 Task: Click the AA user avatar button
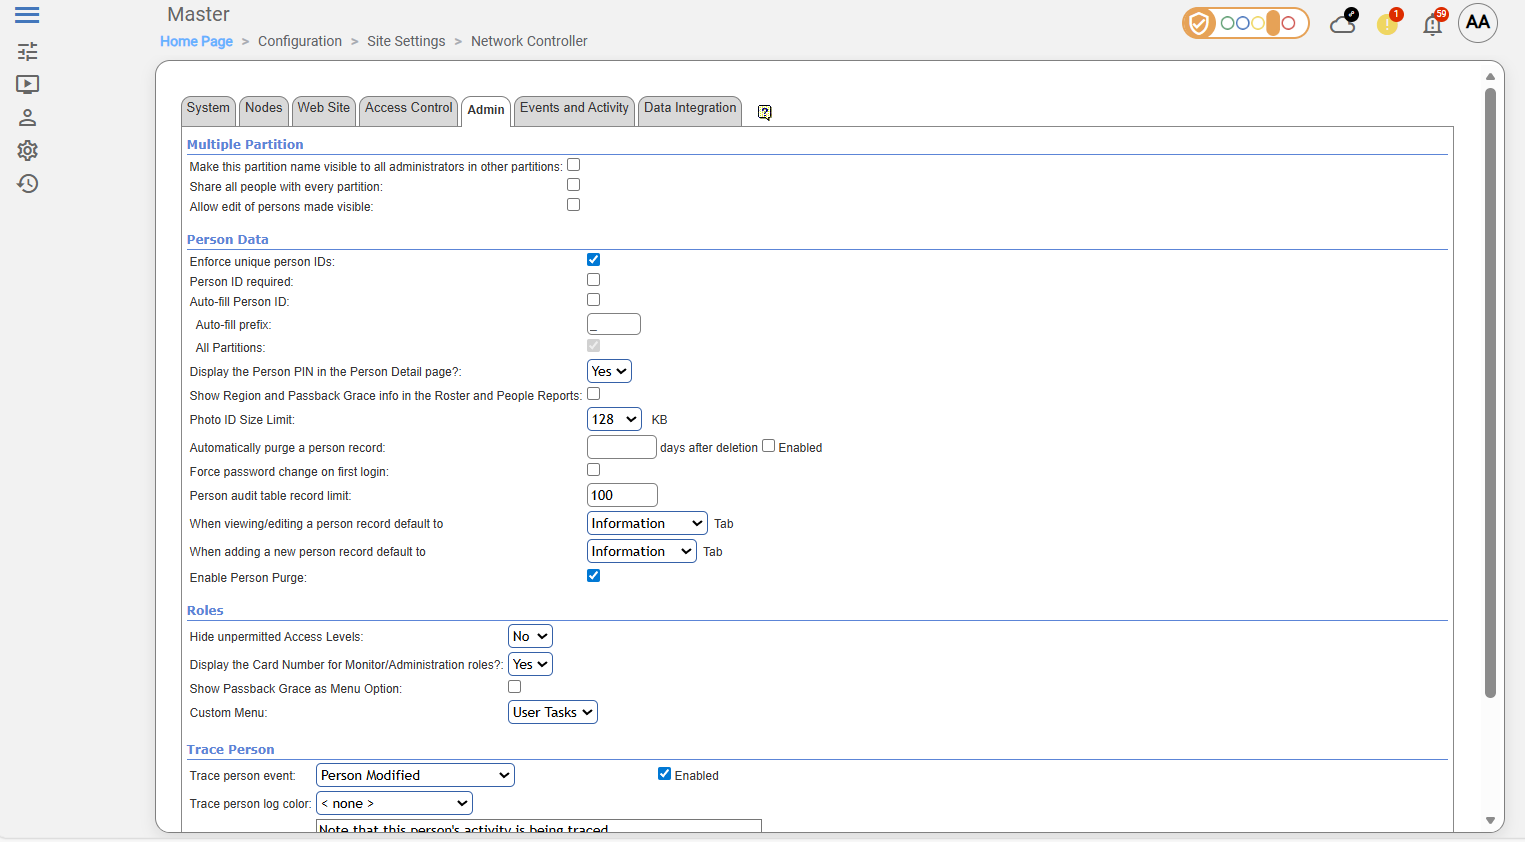(x=1477, y=23)
